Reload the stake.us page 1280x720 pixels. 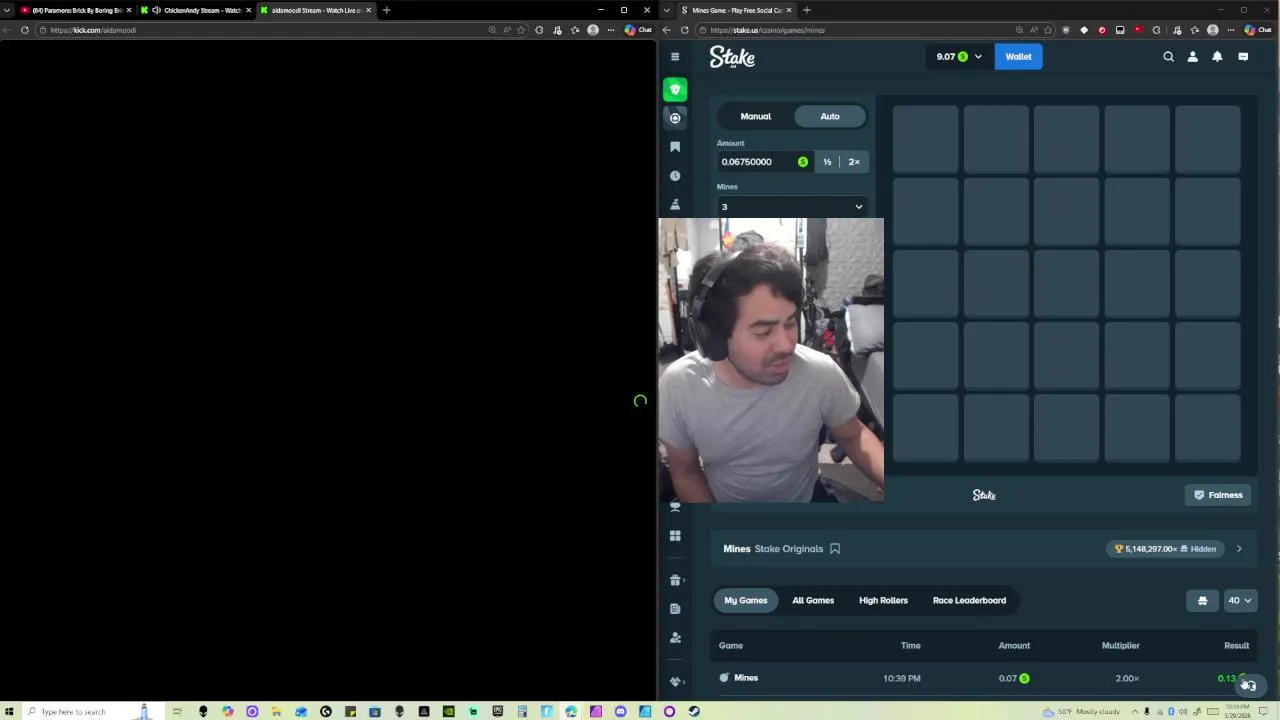click(x=685, y=30)
